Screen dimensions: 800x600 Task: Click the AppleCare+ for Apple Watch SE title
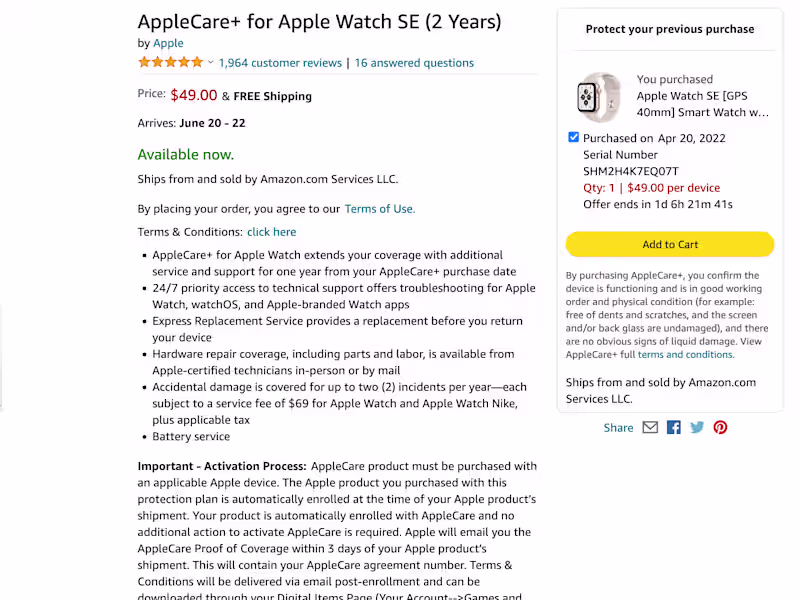point(319,21)
